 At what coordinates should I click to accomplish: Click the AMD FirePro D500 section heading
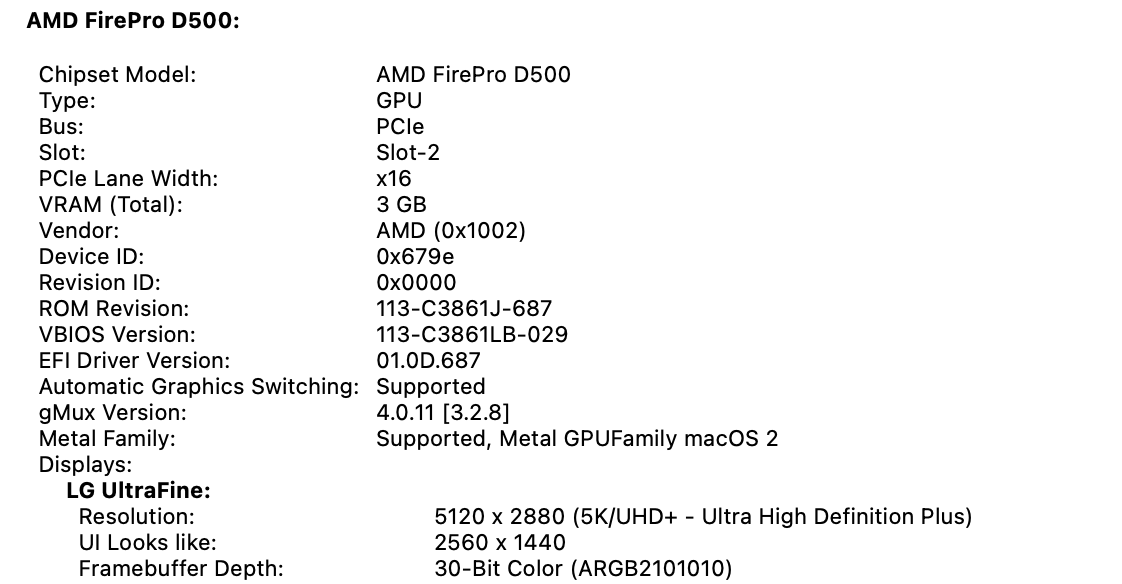(133, 20)
